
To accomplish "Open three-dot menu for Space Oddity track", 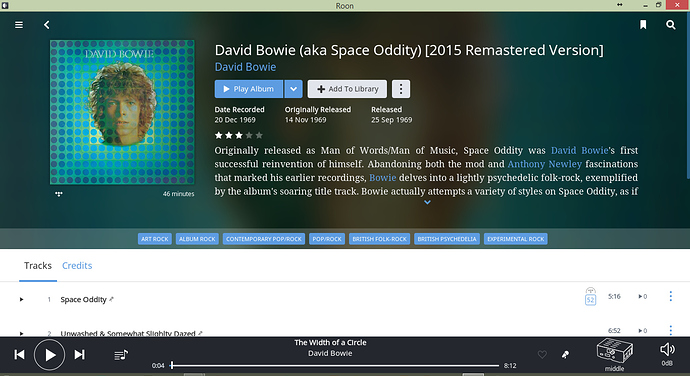I will click(x=671, y=296).
